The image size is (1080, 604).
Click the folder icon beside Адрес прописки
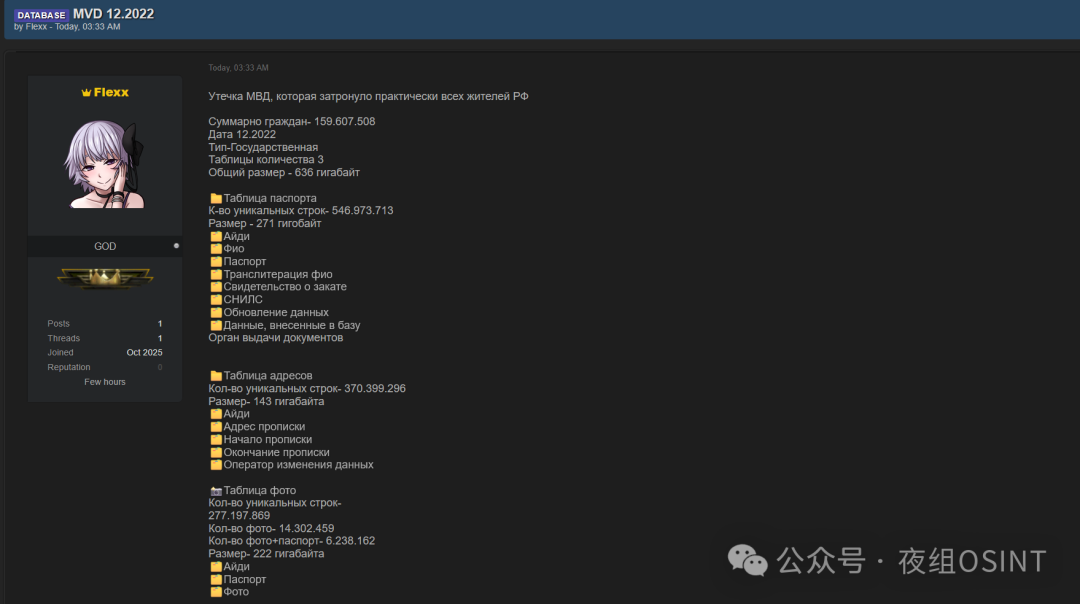[x=215, y=427]
